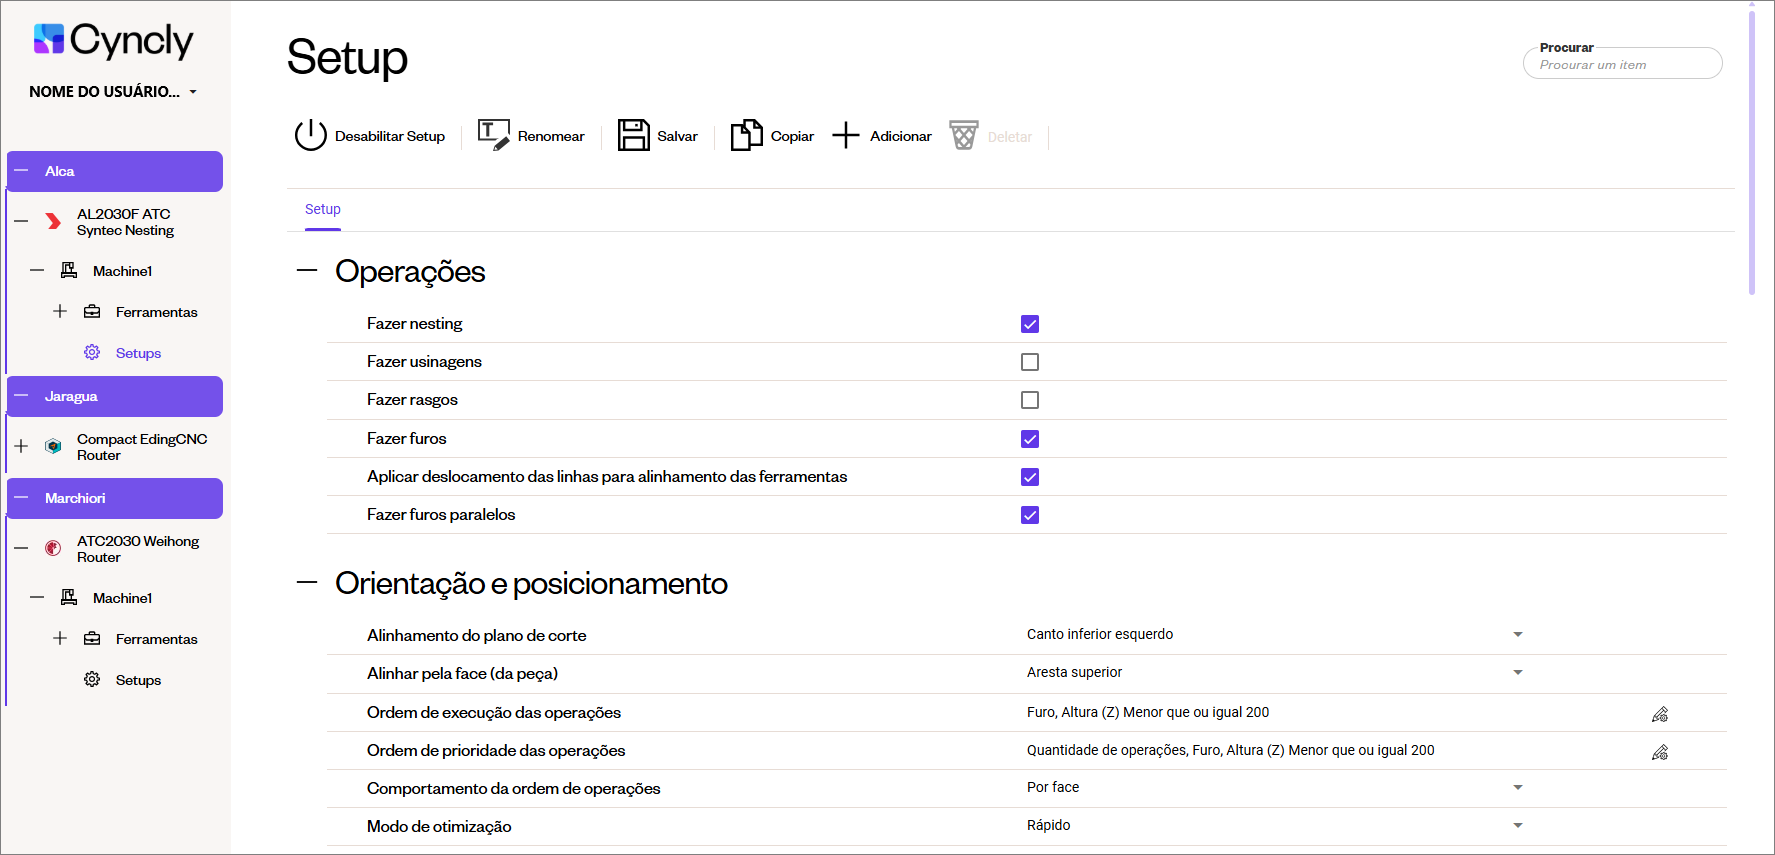Click the Procurar search field
Image resolution: width=1775 pixels, height=855 pixels.
point(1622,65)
